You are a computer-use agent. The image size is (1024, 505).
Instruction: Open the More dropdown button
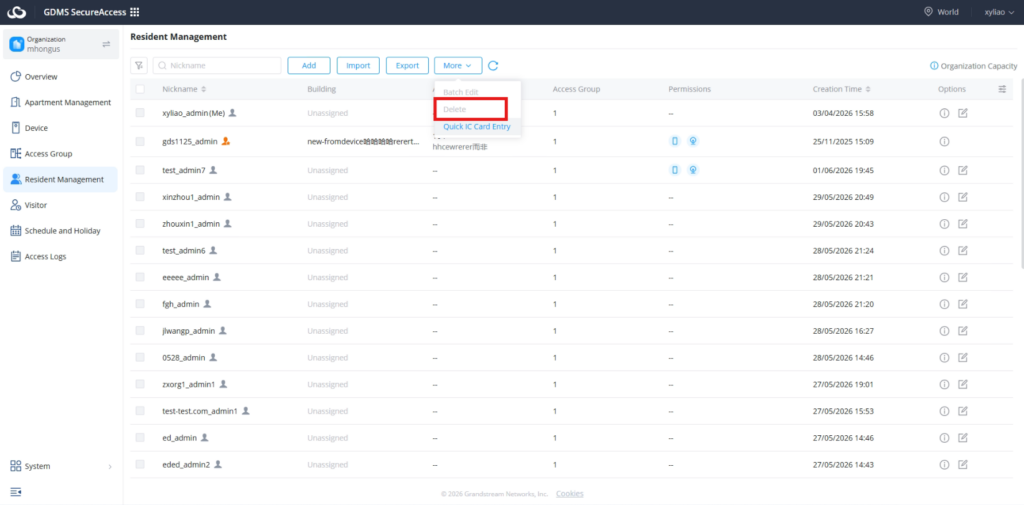point(458,65)
